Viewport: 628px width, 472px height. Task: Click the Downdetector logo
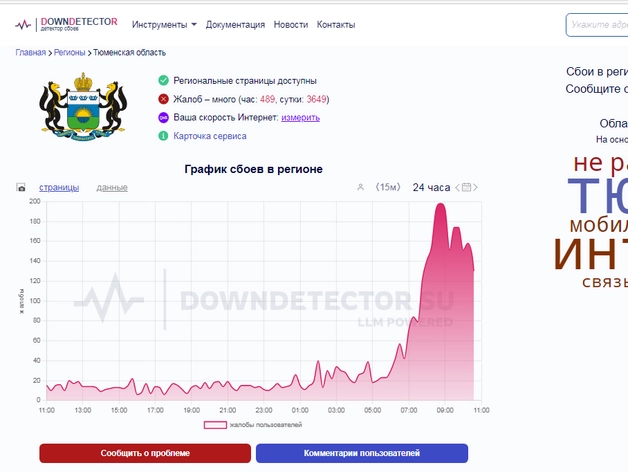pos(66,24)
